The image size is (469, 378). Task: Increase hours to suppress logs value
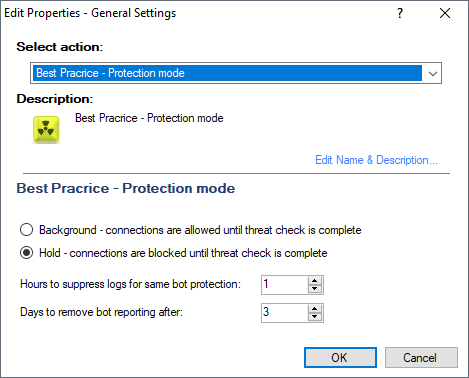[x=315, y=281]
